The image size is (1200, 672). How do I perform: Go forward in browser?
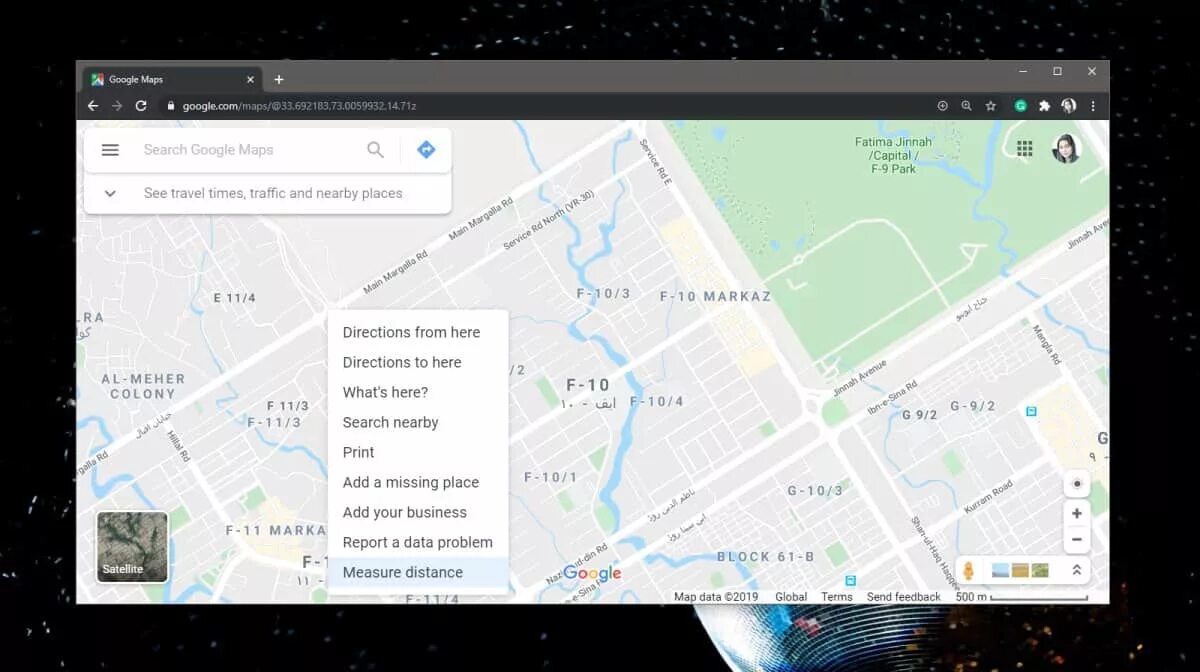click(x=117, y=106)
